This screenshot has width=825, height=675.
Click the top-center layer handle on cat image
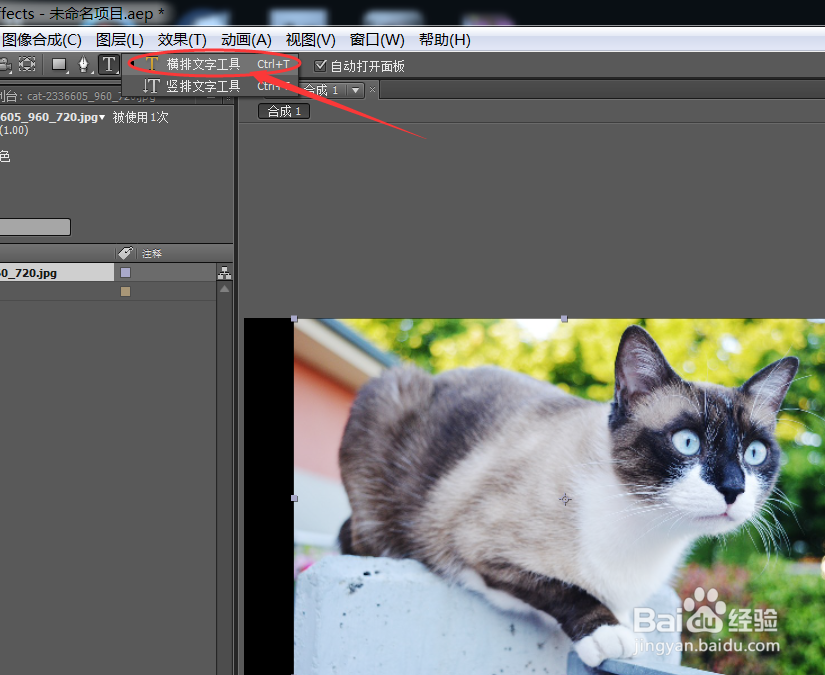(564, 319)
